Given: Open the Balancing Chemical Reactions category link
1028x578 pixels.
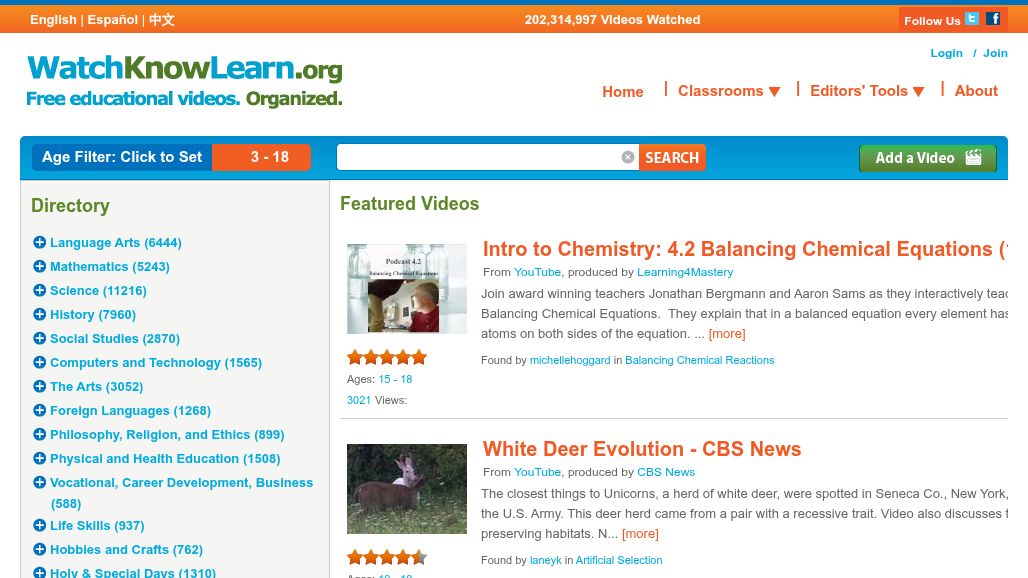Looking at the screenshot, I should coord(700,360).
